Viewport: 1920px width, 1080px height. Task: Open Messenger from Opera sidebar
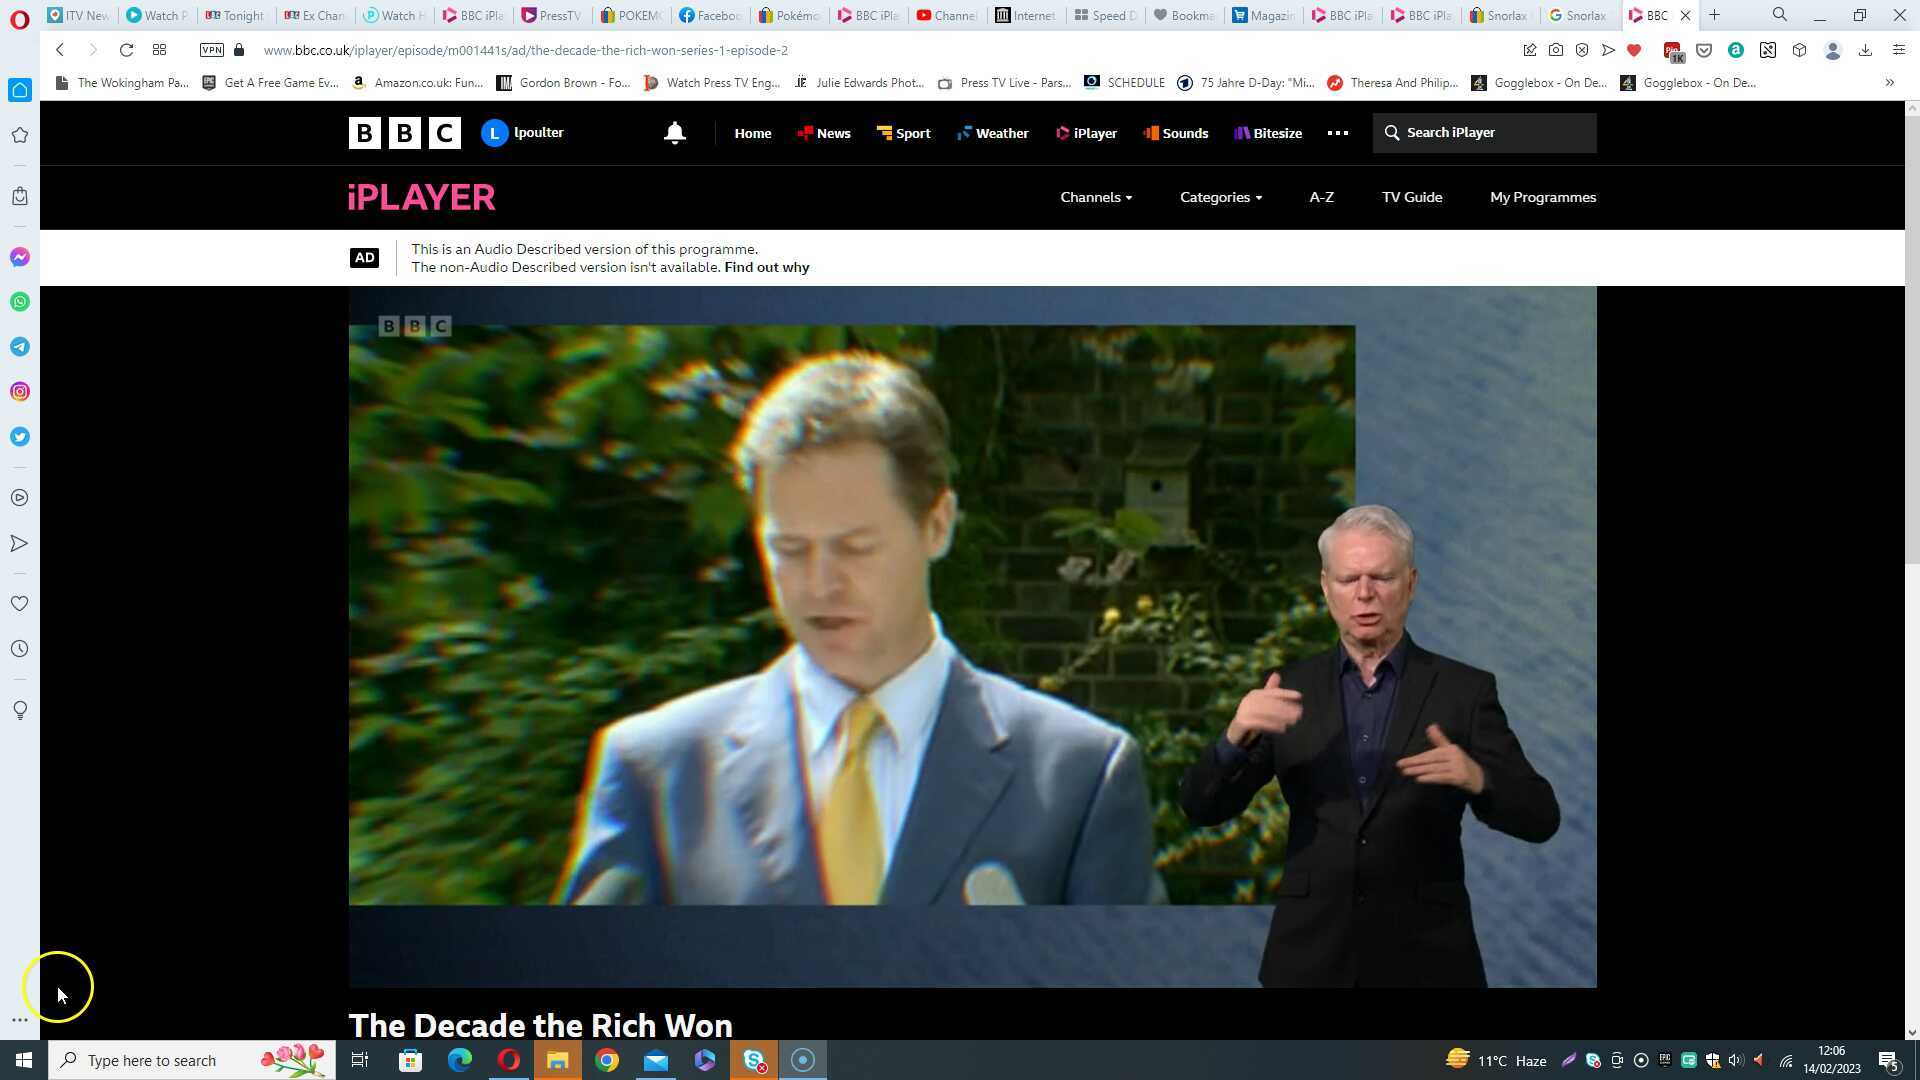click(20, 257)
